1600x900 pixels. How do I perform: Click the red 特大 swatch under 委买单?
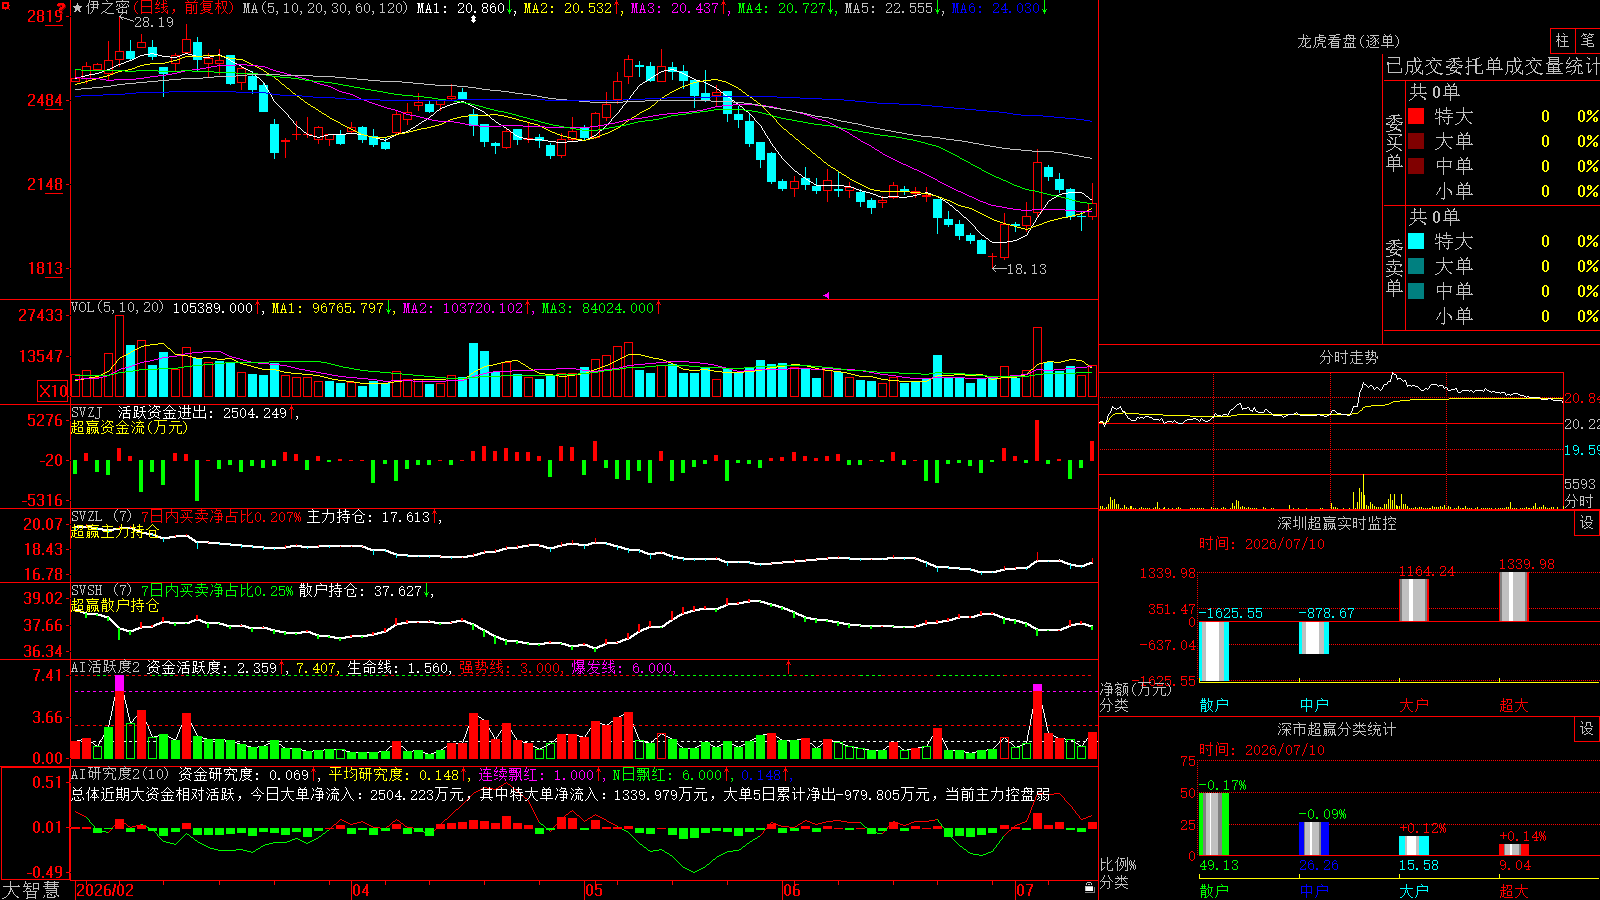click(1416, 116)
